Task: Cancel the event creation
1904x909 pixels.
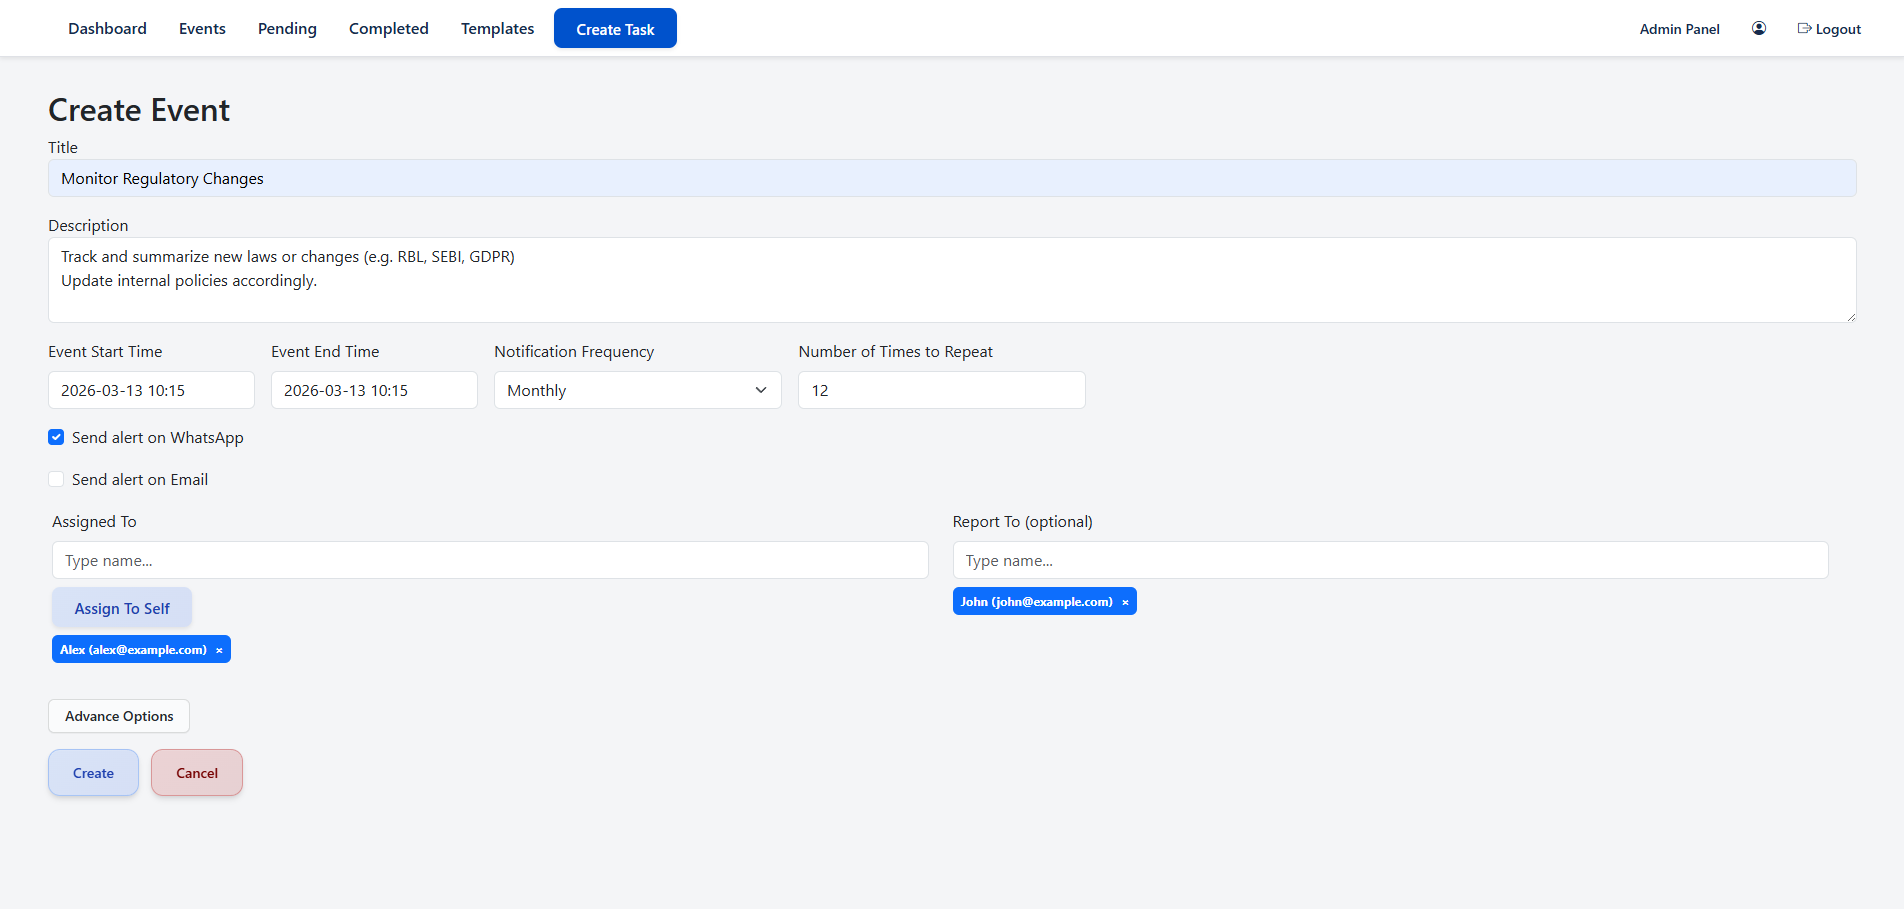Action: pyautogui.click(x=196, y=772)
